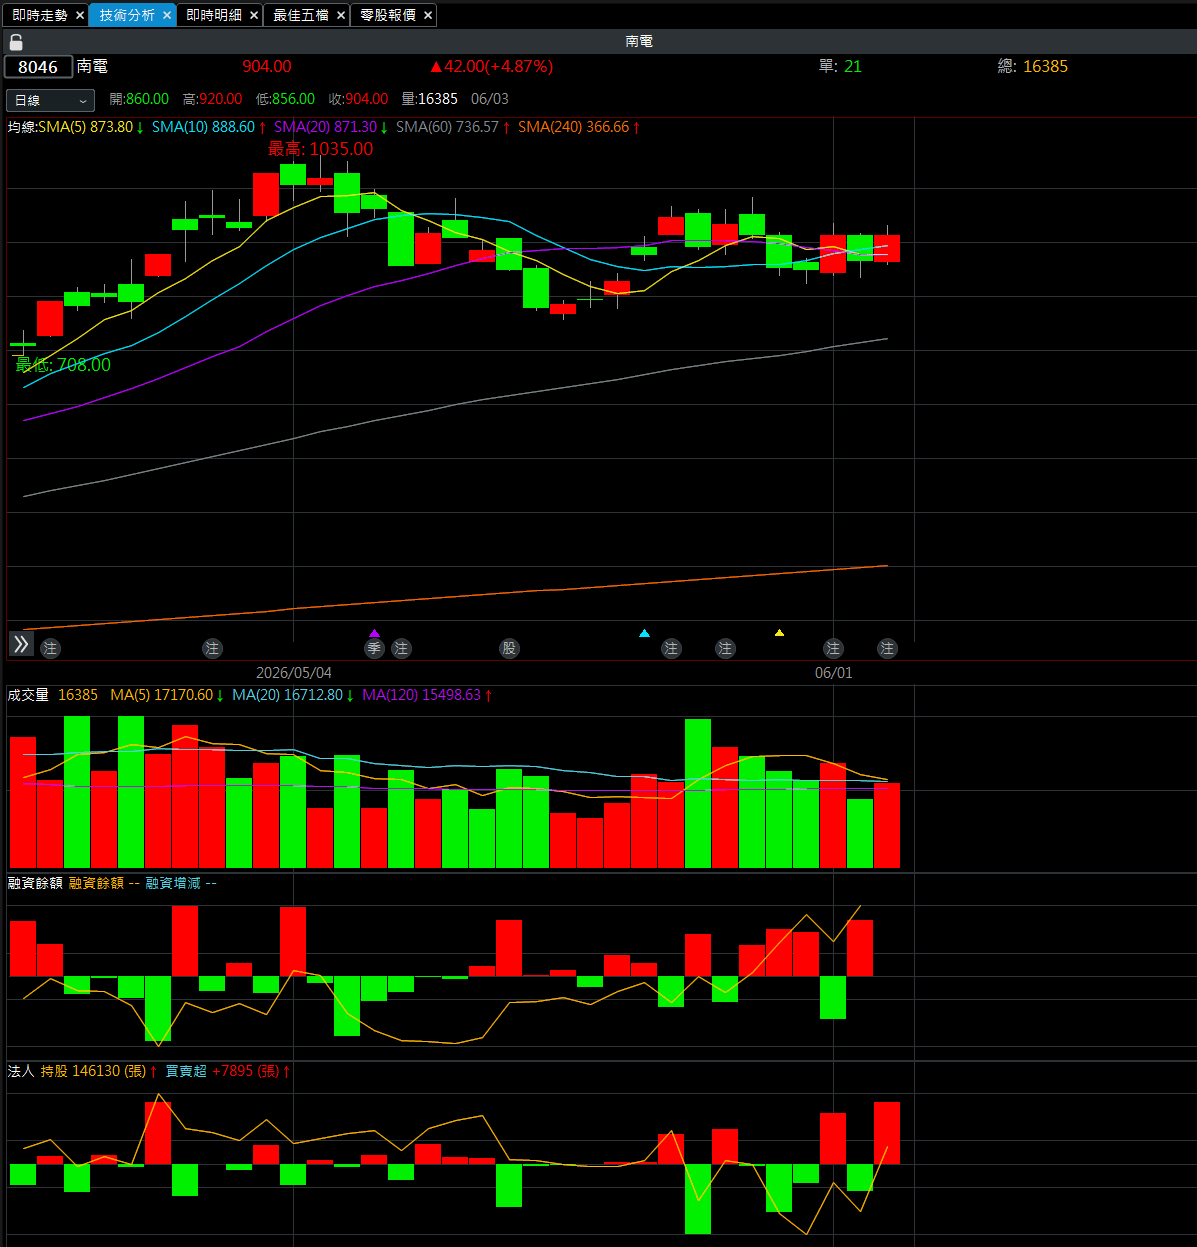Open the 即時明細 tab
This screenshot has width=1197, height=1247.
(214, 15)
